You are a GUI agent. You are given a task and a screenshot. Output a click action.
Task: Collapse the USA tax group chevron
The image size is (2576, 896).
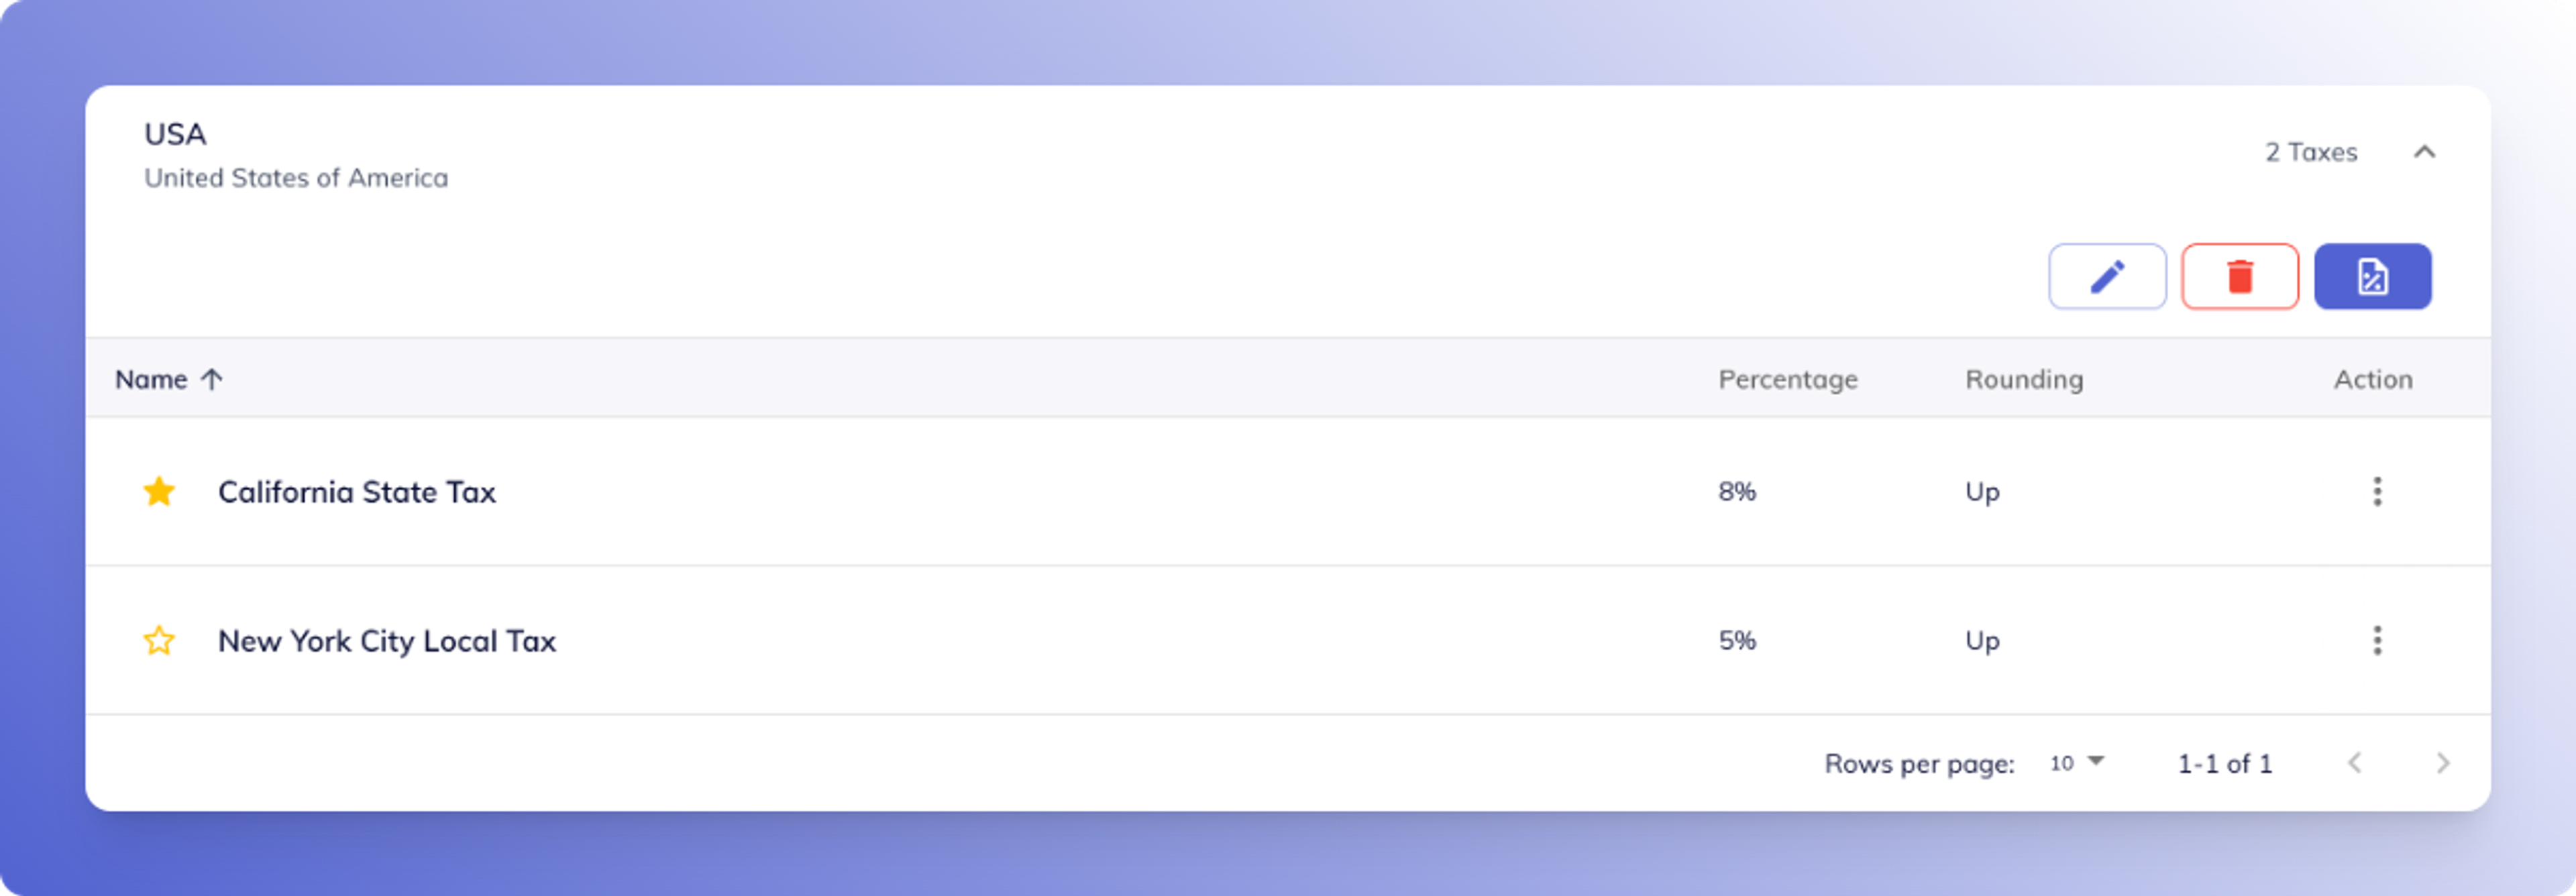tap(2424, 152)
